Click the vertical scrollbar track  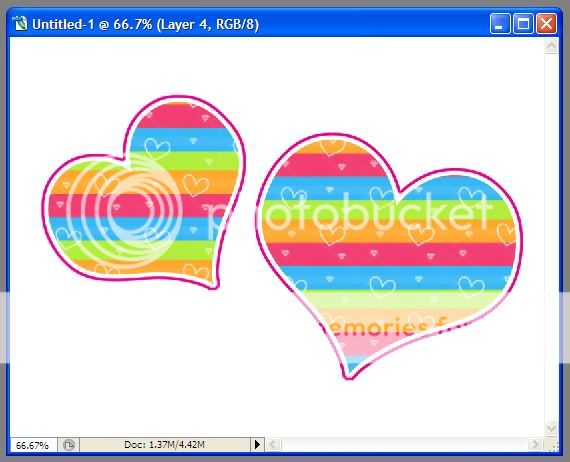tap(551, 237)
